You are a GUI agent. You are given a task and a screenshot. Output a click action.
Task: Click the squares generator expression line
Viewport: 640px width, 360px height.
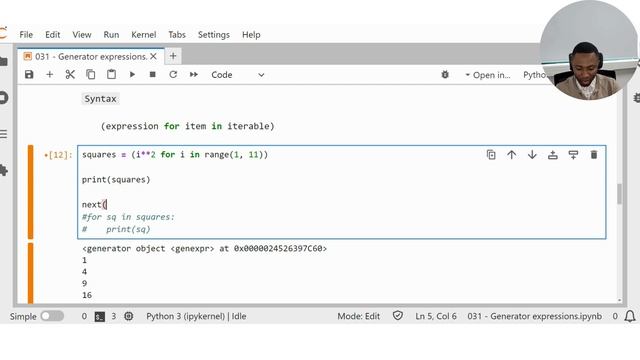(175, 155)
